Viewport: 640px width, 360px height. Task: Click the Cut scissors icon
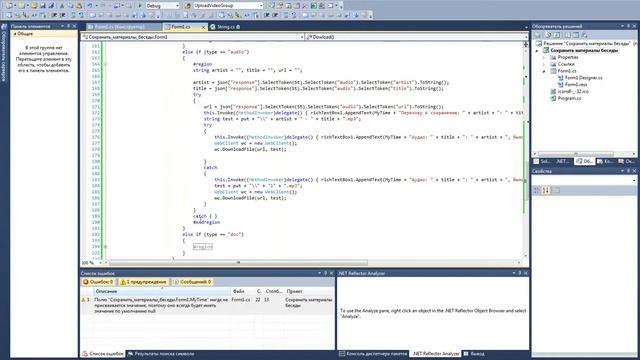[x=62, y=6]
